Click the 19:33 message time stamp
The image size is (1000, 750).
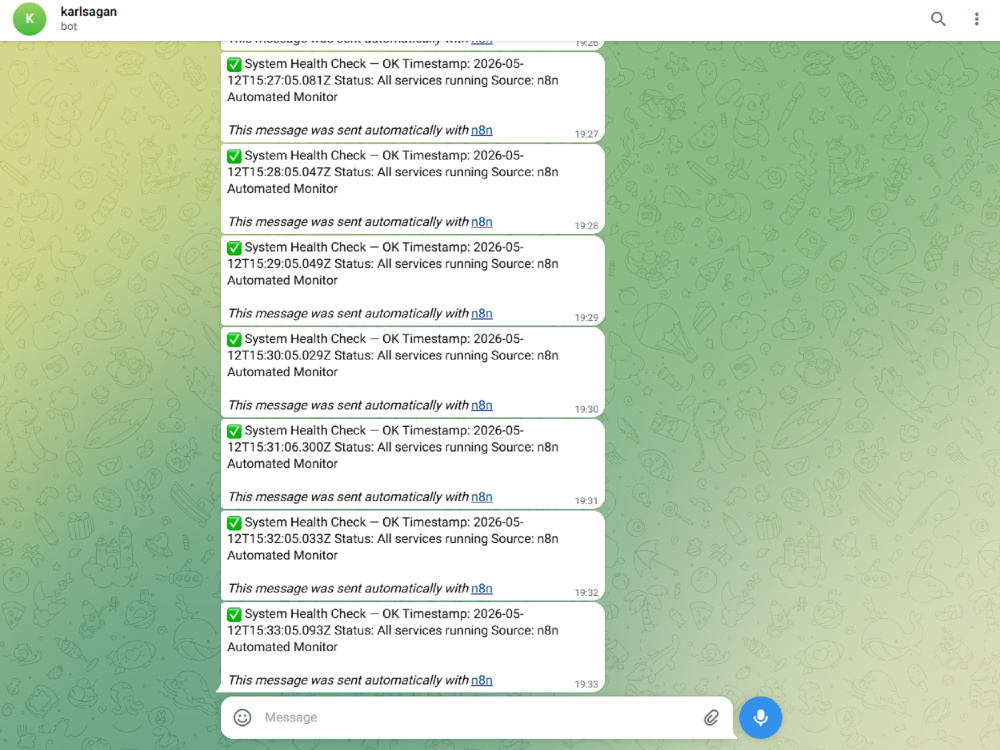tap(586, 684)
